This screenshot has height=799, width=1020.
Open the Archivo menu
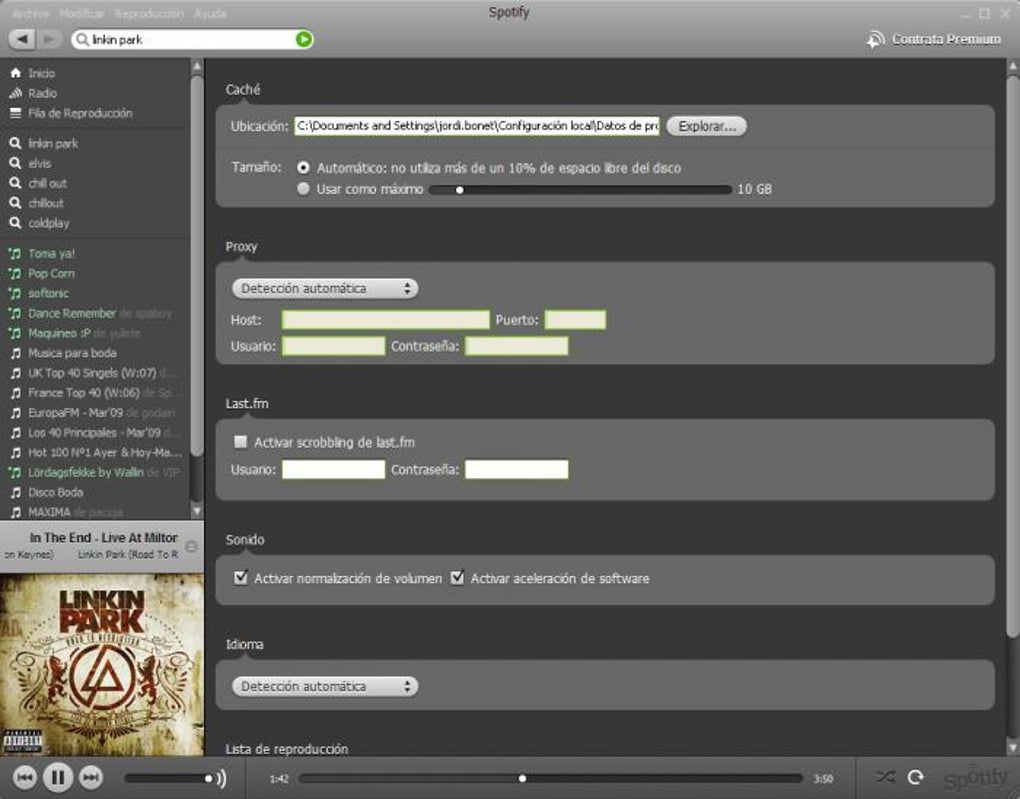click(31, 14)
